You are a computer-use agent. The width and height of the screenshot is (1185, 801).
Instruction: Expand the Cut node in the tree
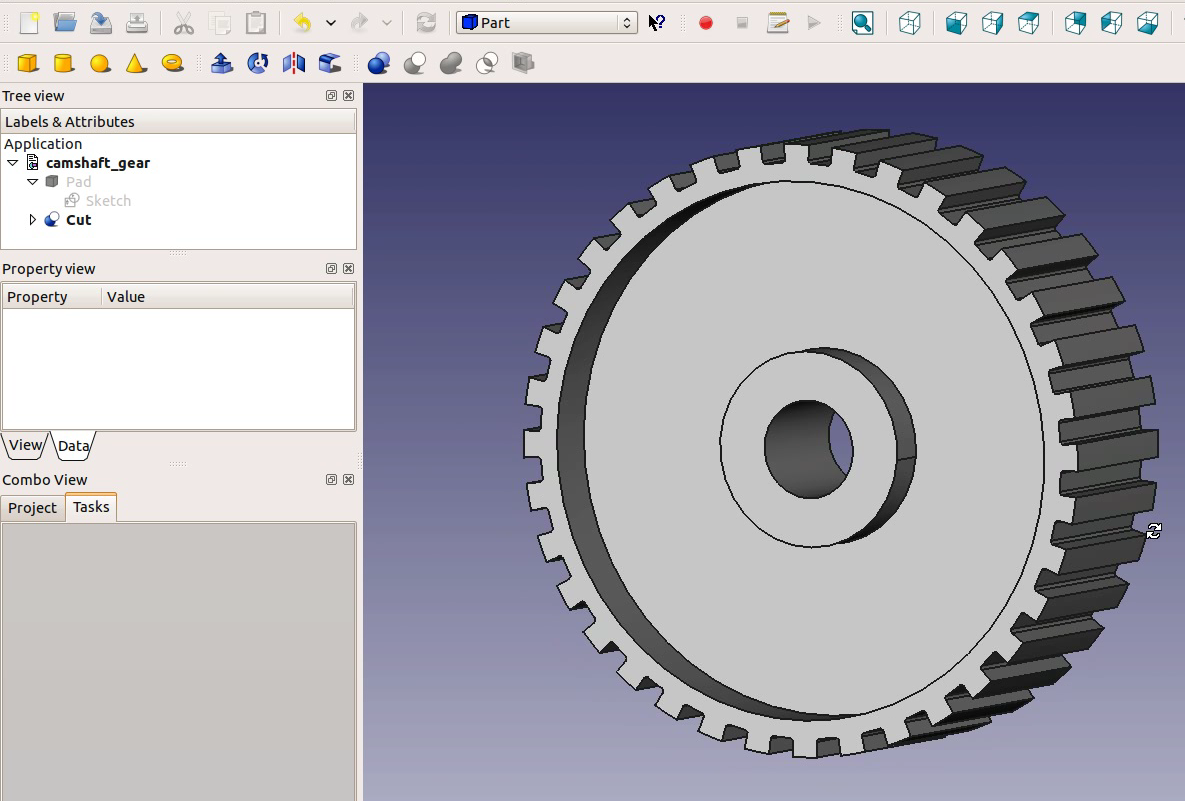click(x=33, y=219)
